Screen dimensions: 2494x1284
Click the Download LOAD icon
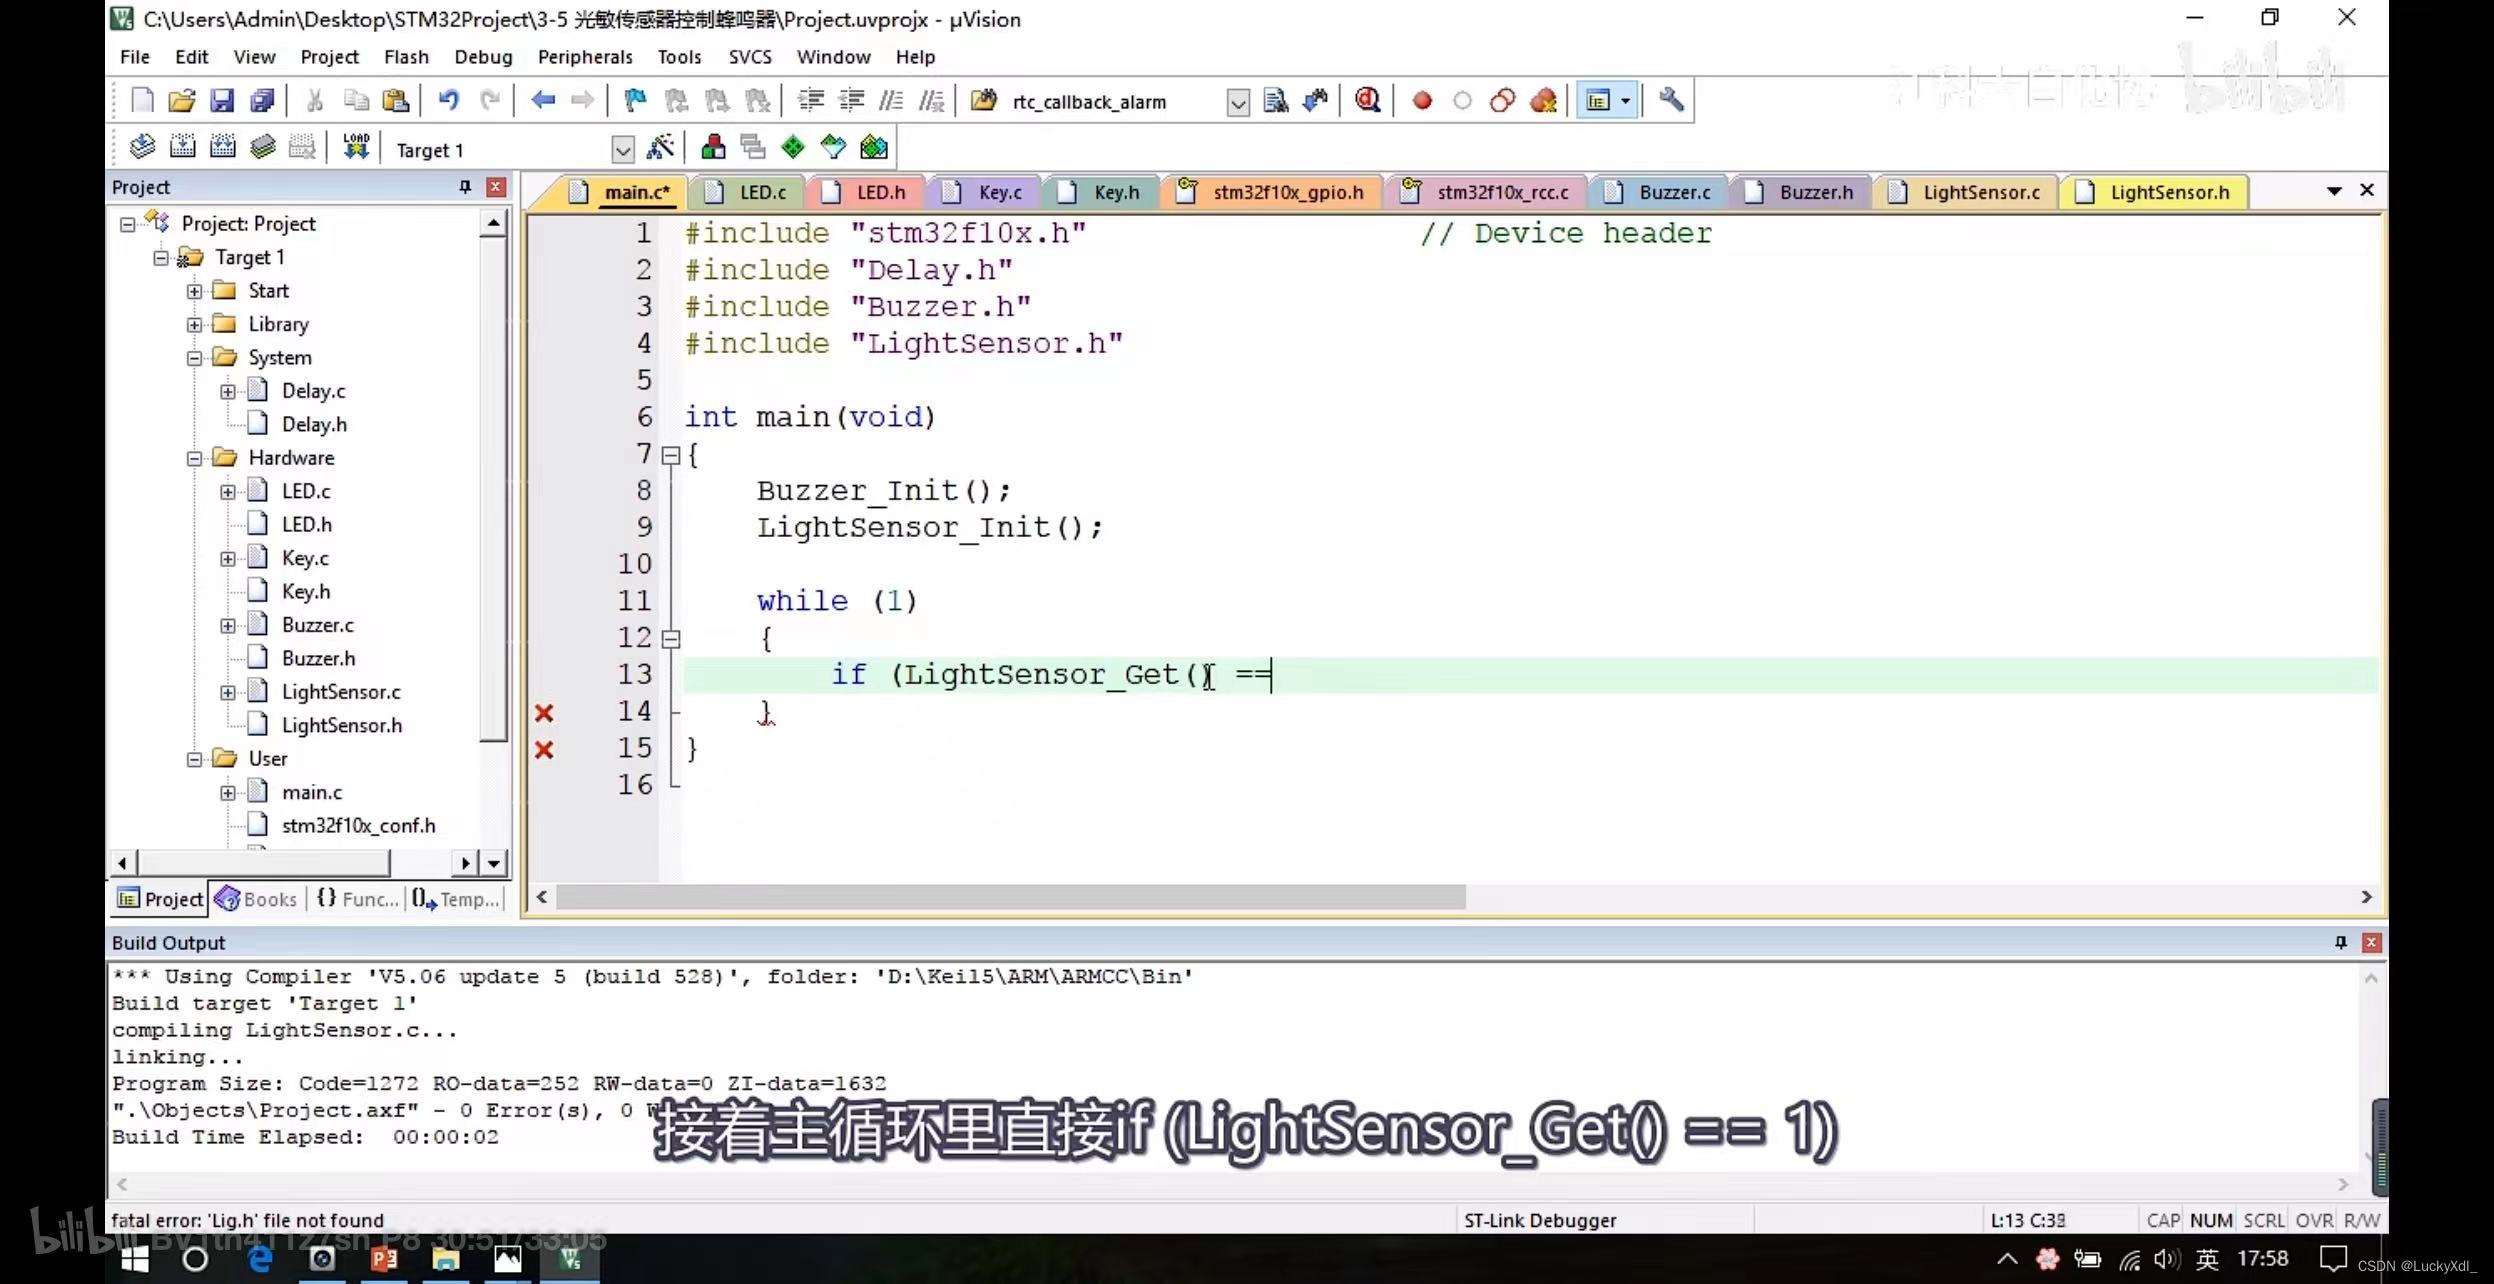[356, 148]
